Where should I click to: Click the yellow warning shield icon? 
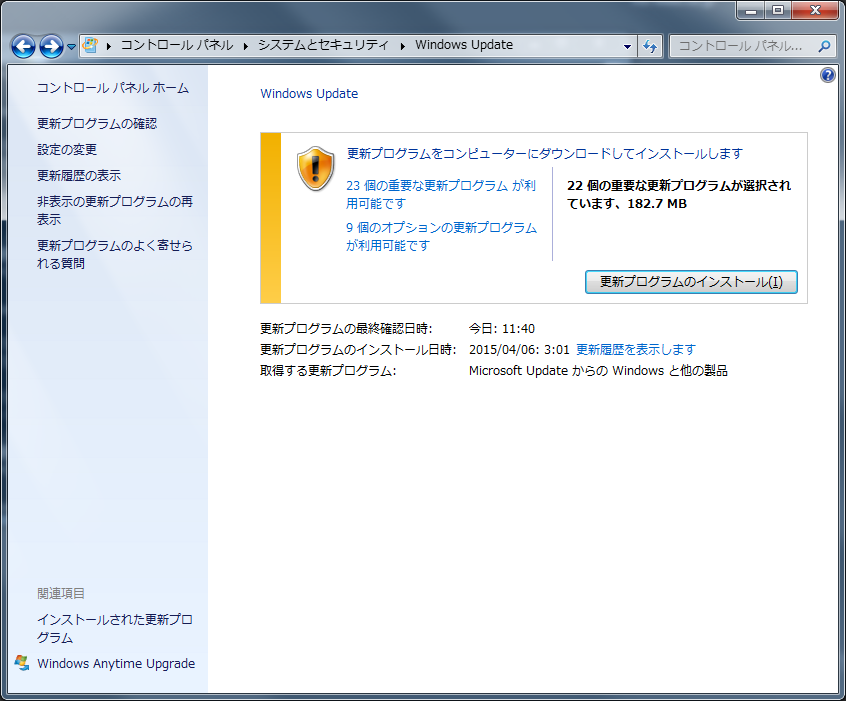(x=316, y=168)
